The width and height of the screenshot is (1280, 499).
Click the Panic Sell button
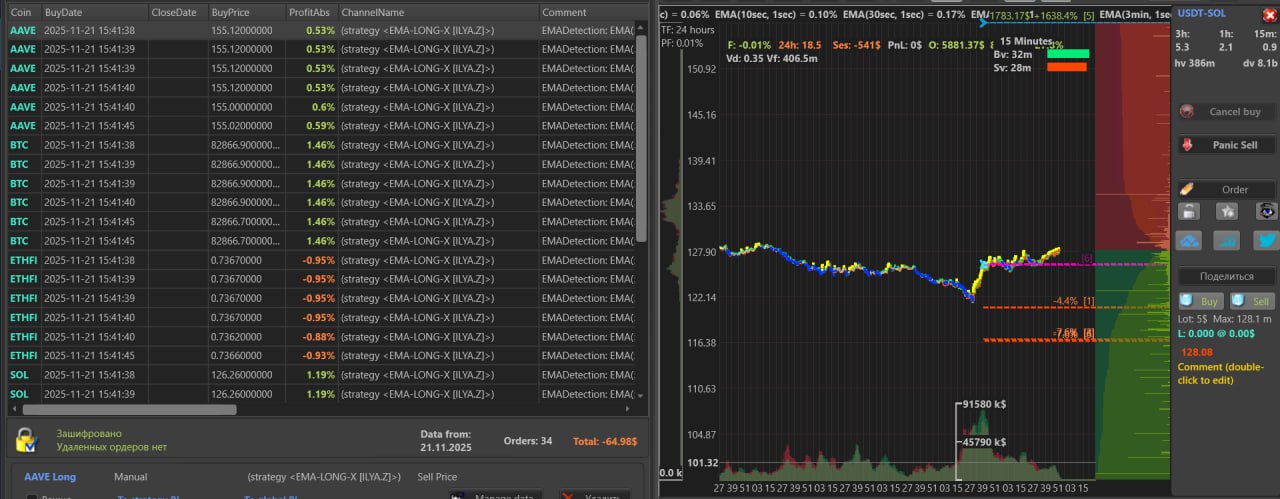click(x=1226, y=145)
